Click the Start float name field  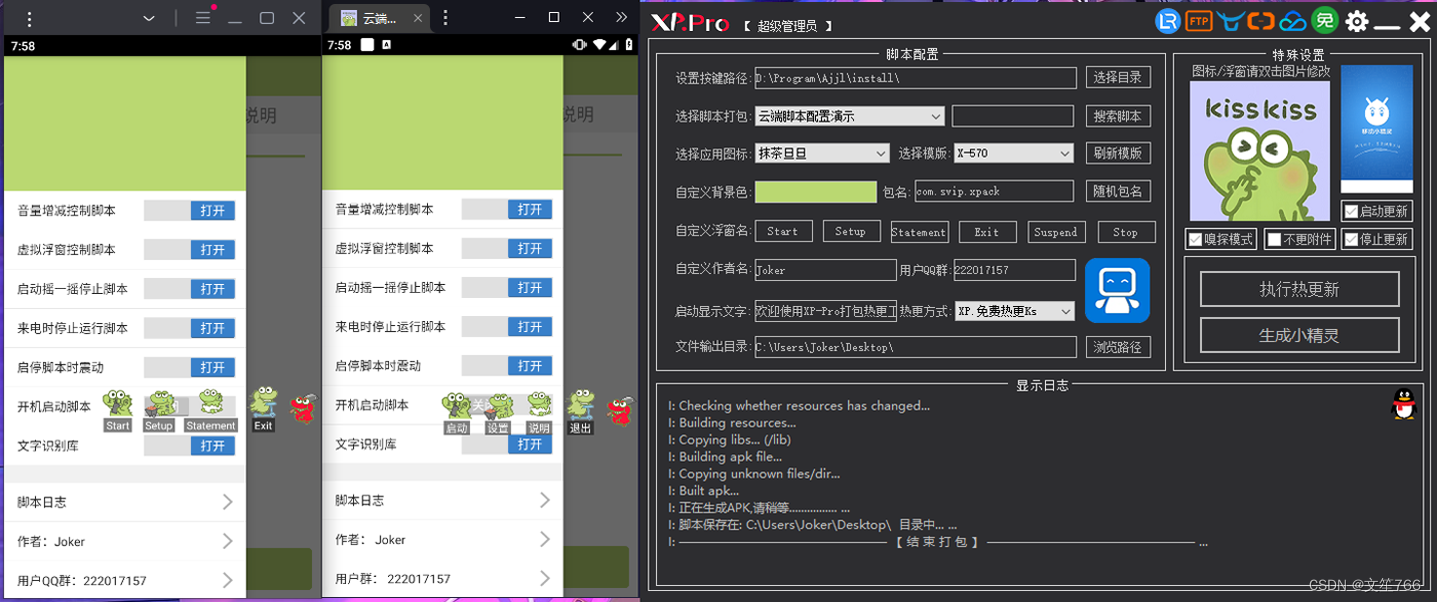pyautogui.click(x=783, y=231)
